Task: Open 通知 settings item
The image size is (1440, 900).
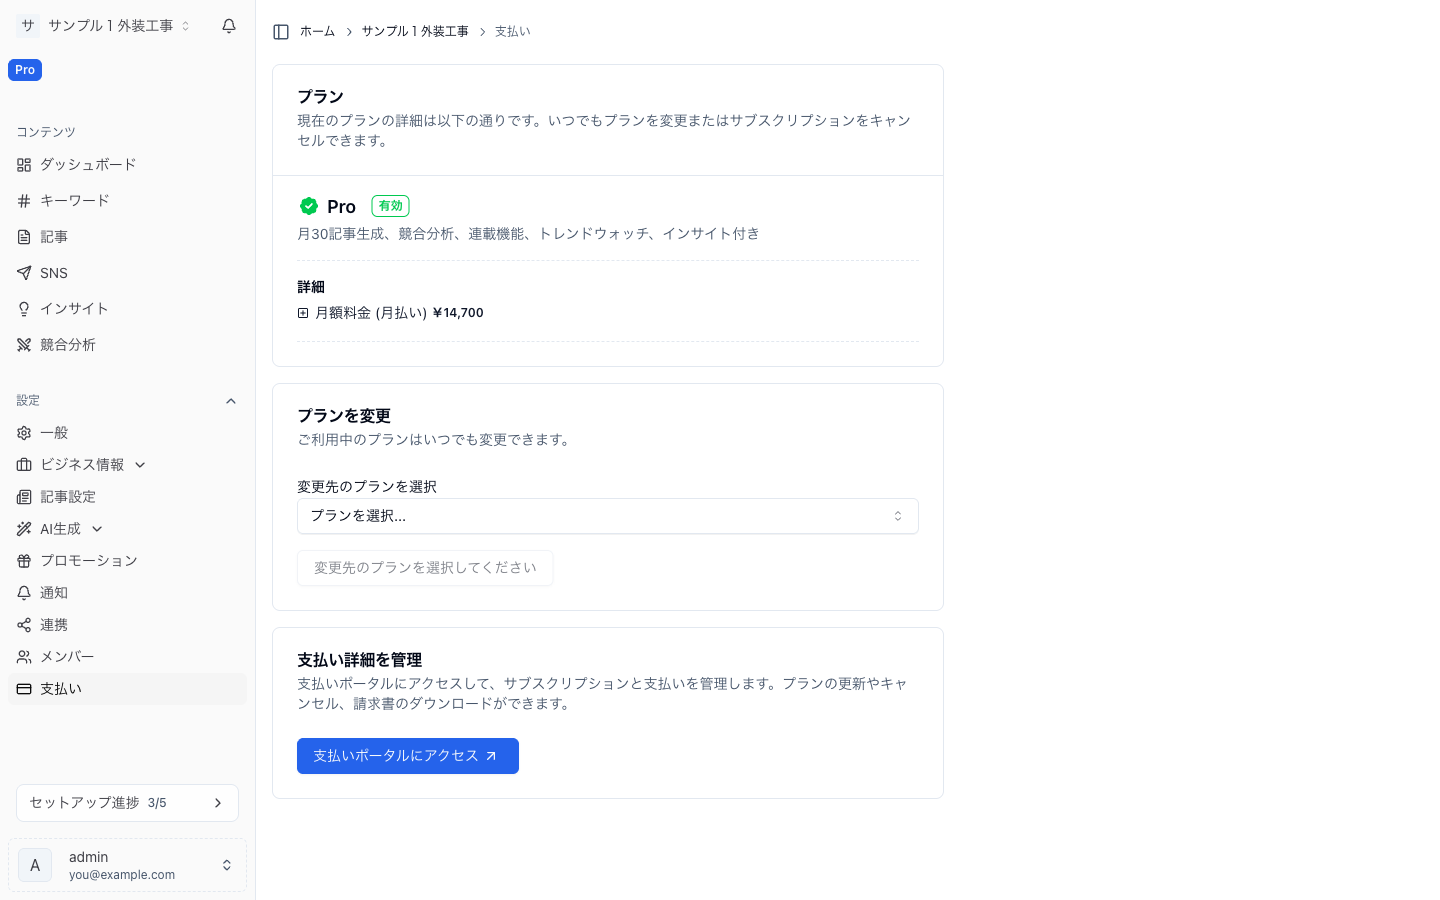Action: point(127,593)
